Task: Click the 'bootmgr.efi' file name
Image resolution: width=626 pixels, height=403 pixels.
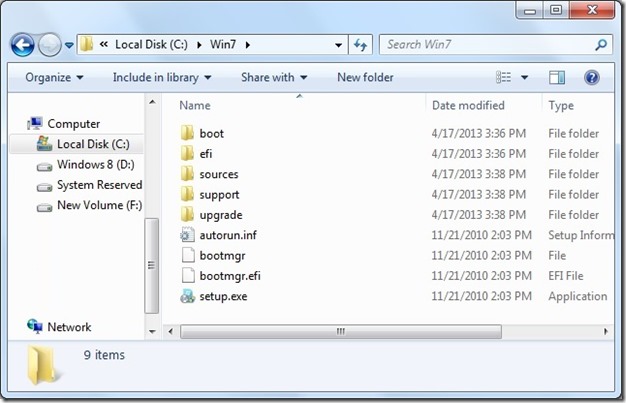Action: [230, 276]
